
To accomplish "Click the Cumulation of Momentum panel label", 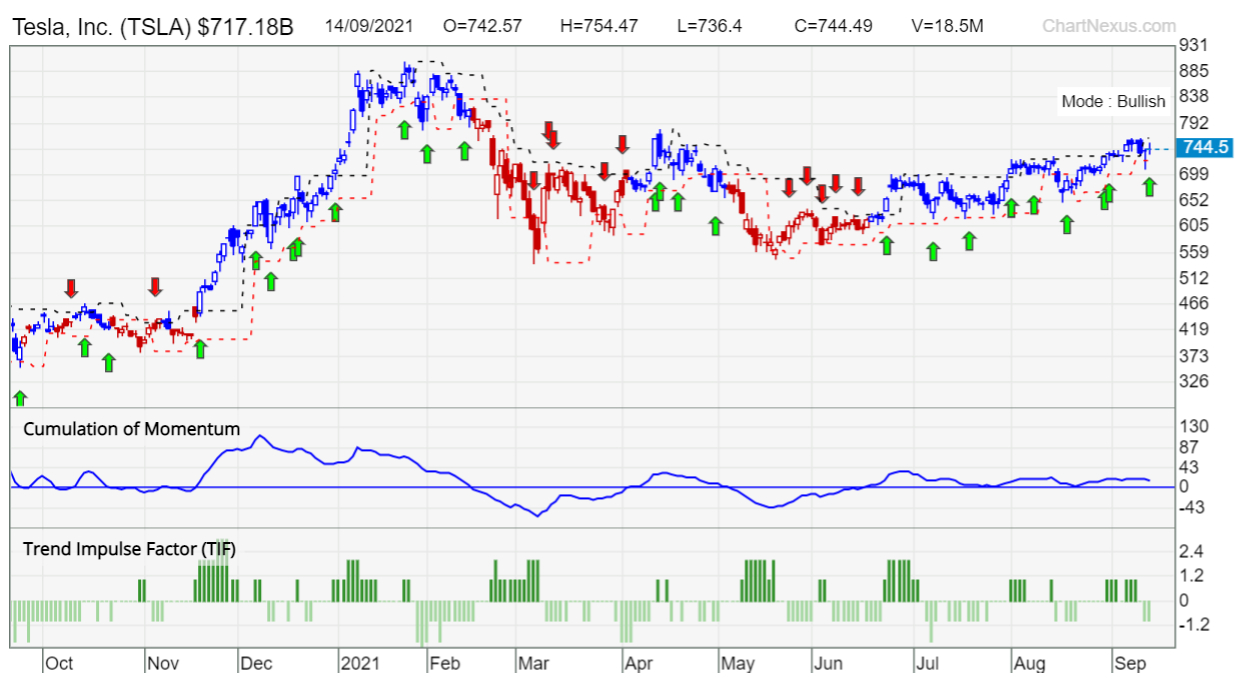I will tap(131, 429).
